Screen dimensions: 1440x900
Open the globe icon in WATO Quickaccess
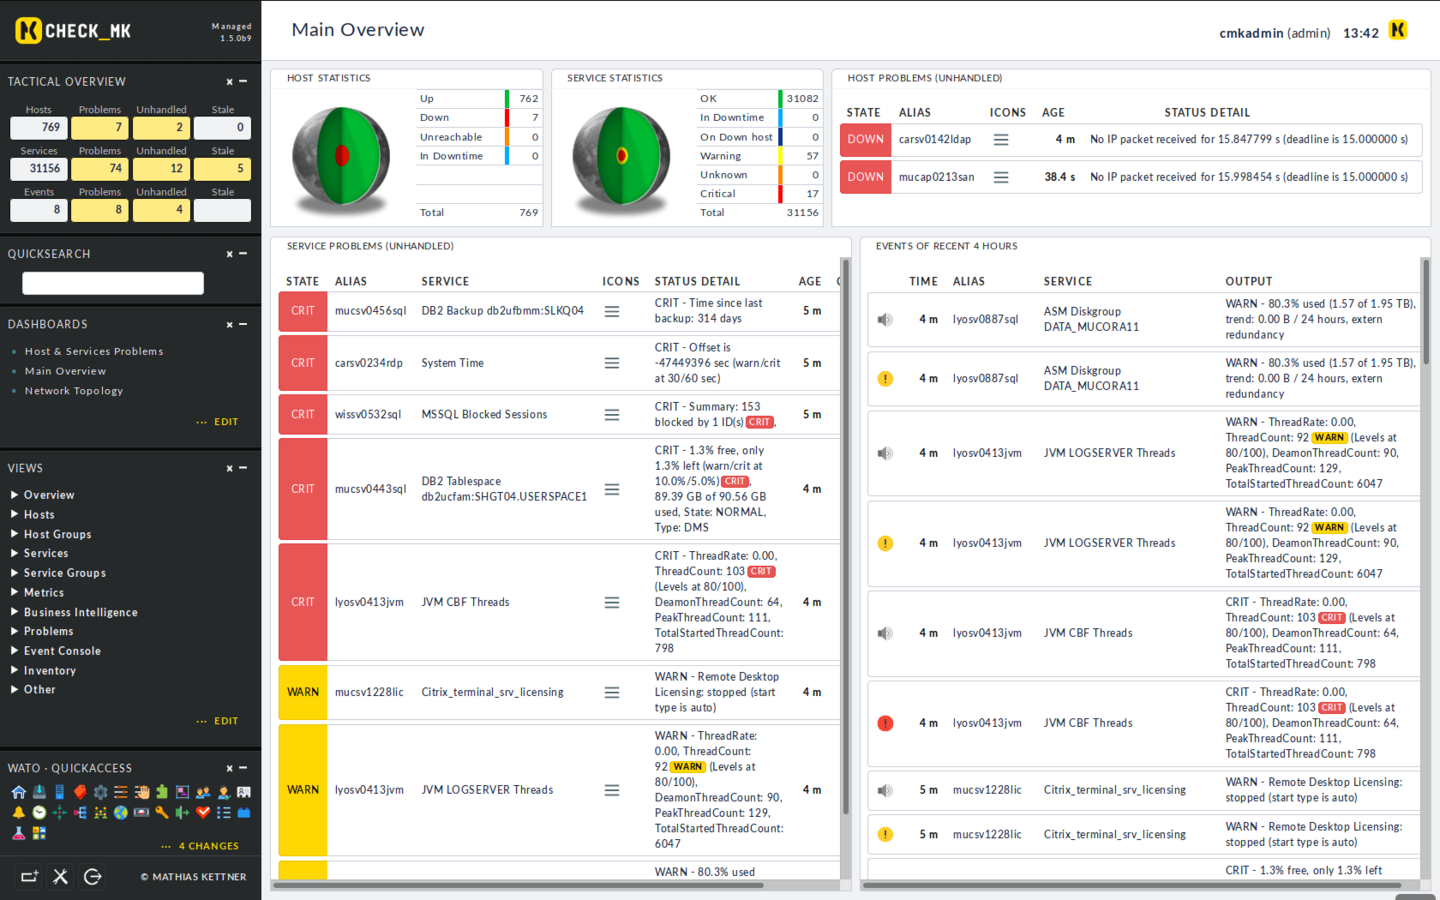coord(121,812)
